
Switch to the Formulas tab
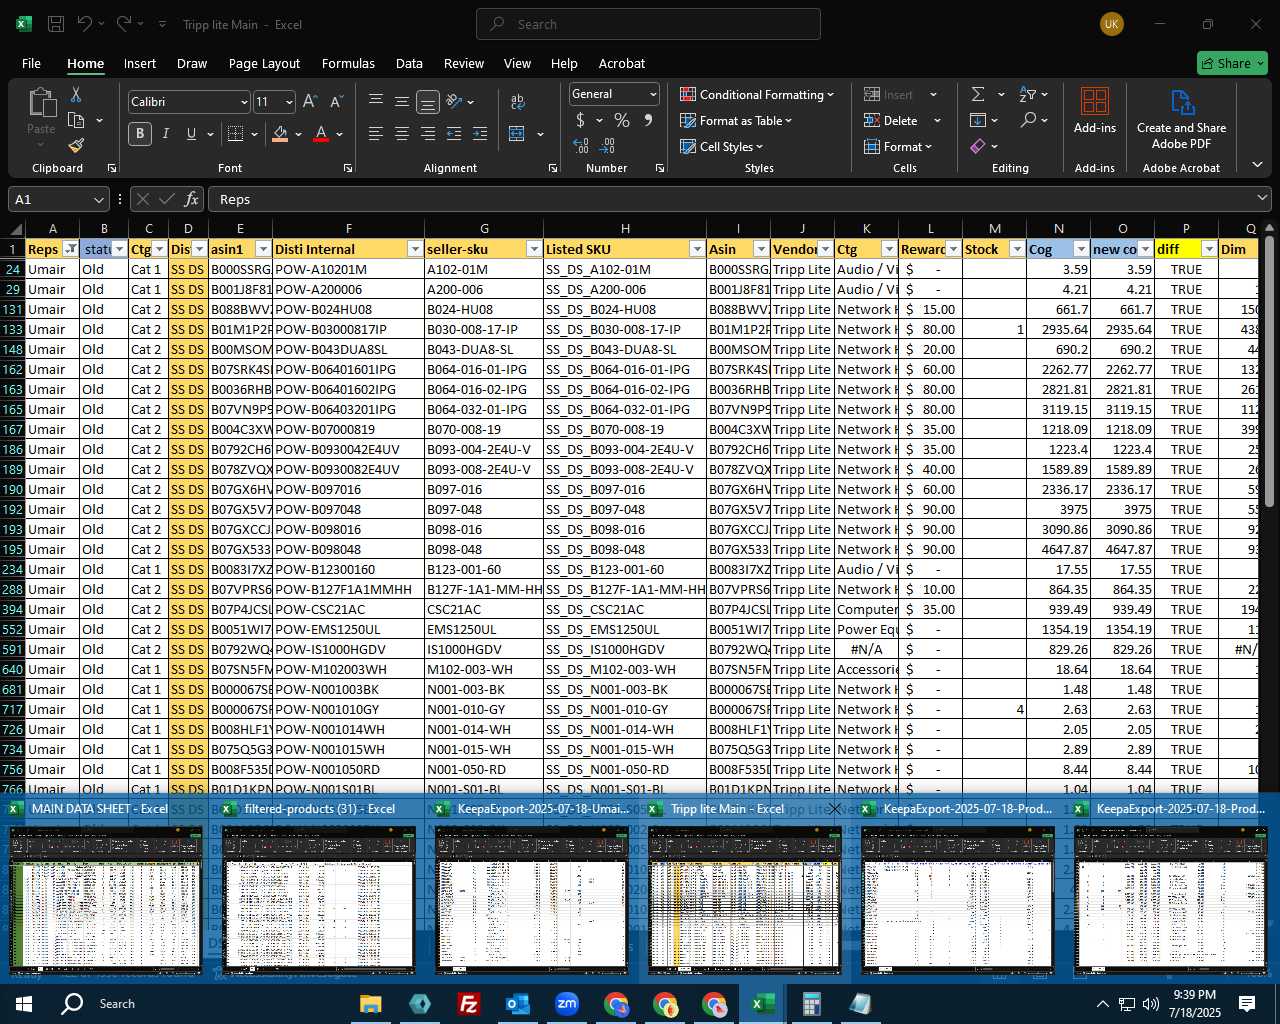348,63
